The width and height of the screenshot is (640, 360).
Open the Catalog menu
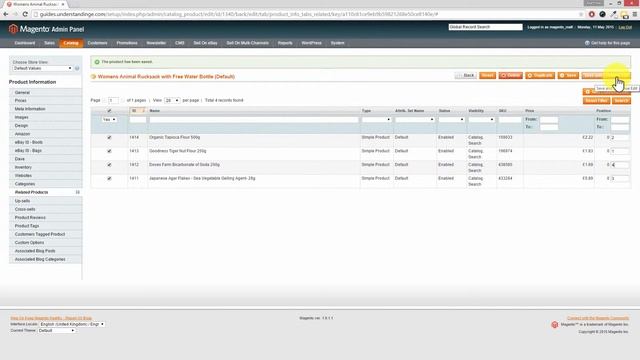pyautogui.click(x=71, y=43)
